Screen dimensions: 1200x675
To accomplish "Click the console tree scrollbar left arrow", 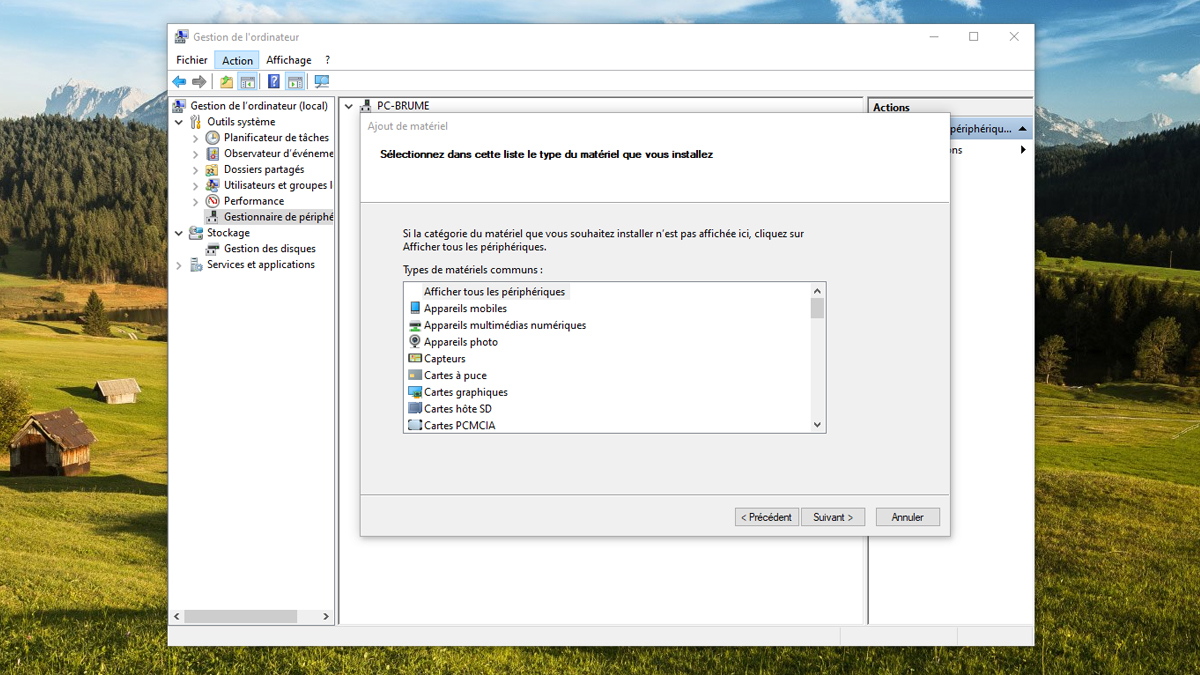I will coord(177,617).
